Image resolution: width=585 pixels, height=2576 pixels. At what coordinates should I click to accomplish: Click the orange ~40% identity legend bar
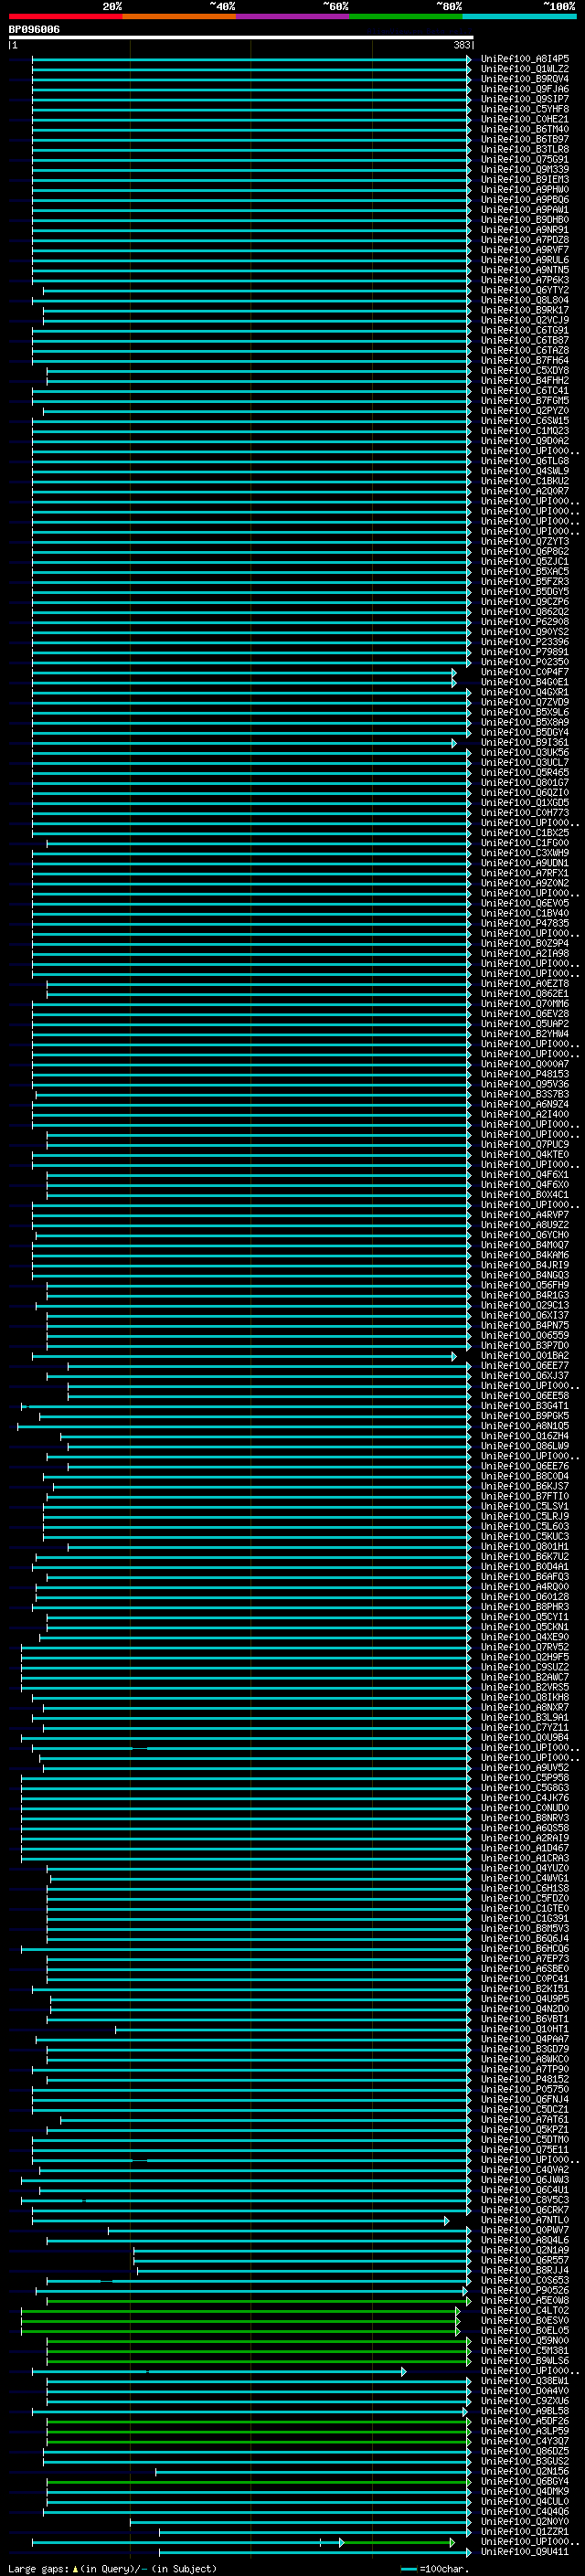click(x=180, y=17)
